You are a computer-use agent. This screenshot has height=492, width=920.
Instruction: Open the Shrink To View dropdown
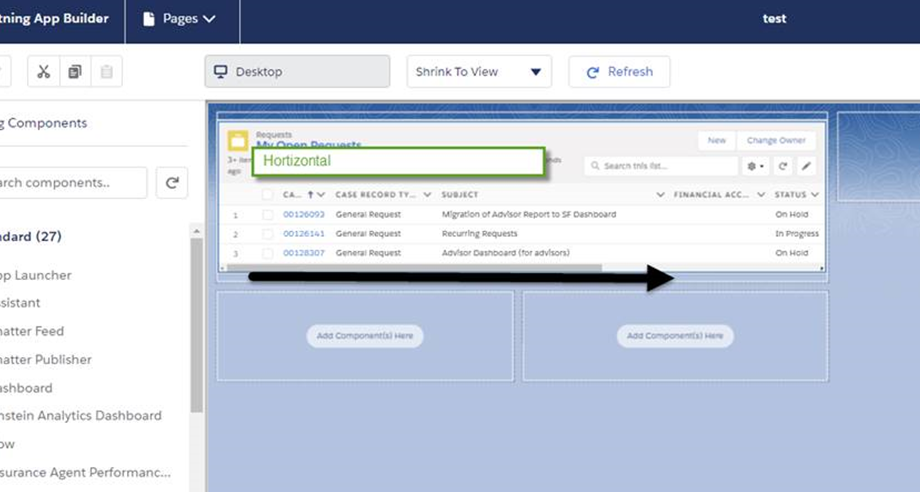[x=479, y=72]
